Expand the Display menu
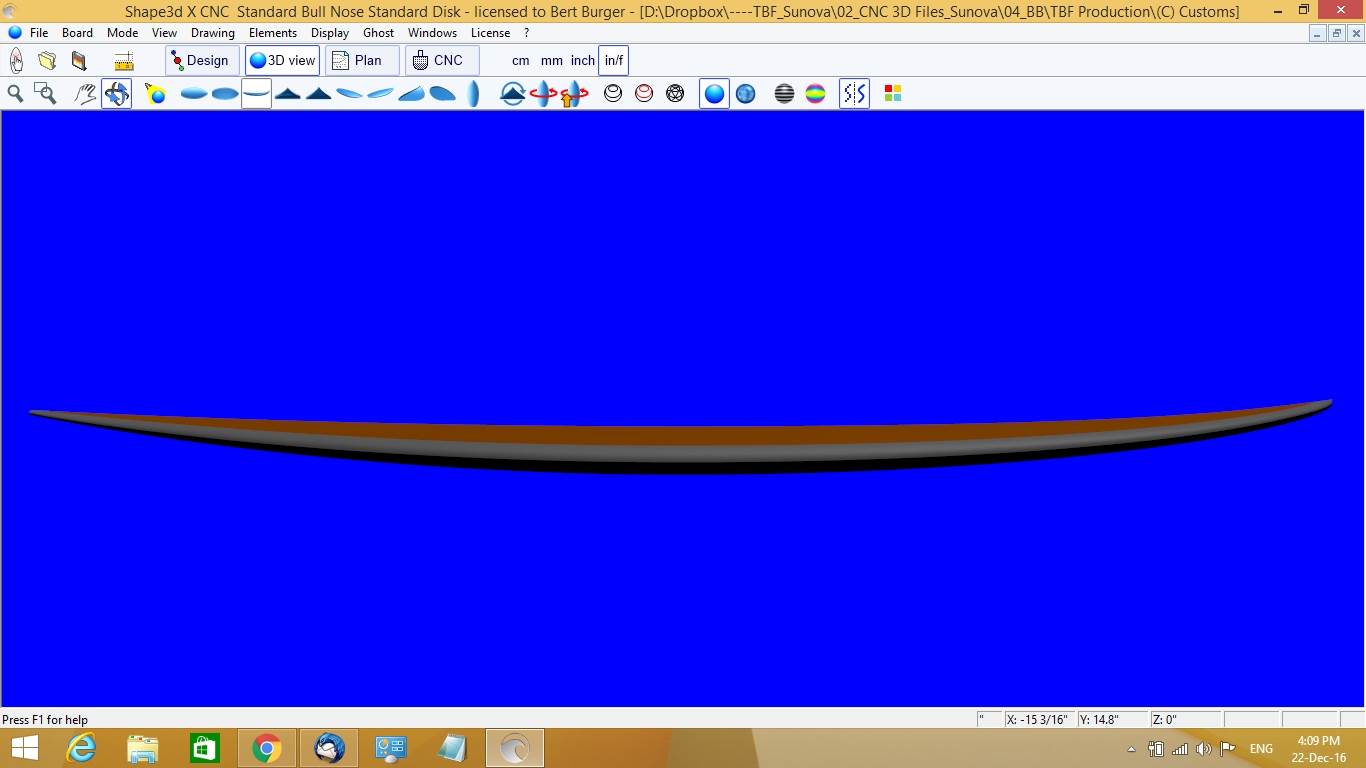 click(x=329, y=33)
